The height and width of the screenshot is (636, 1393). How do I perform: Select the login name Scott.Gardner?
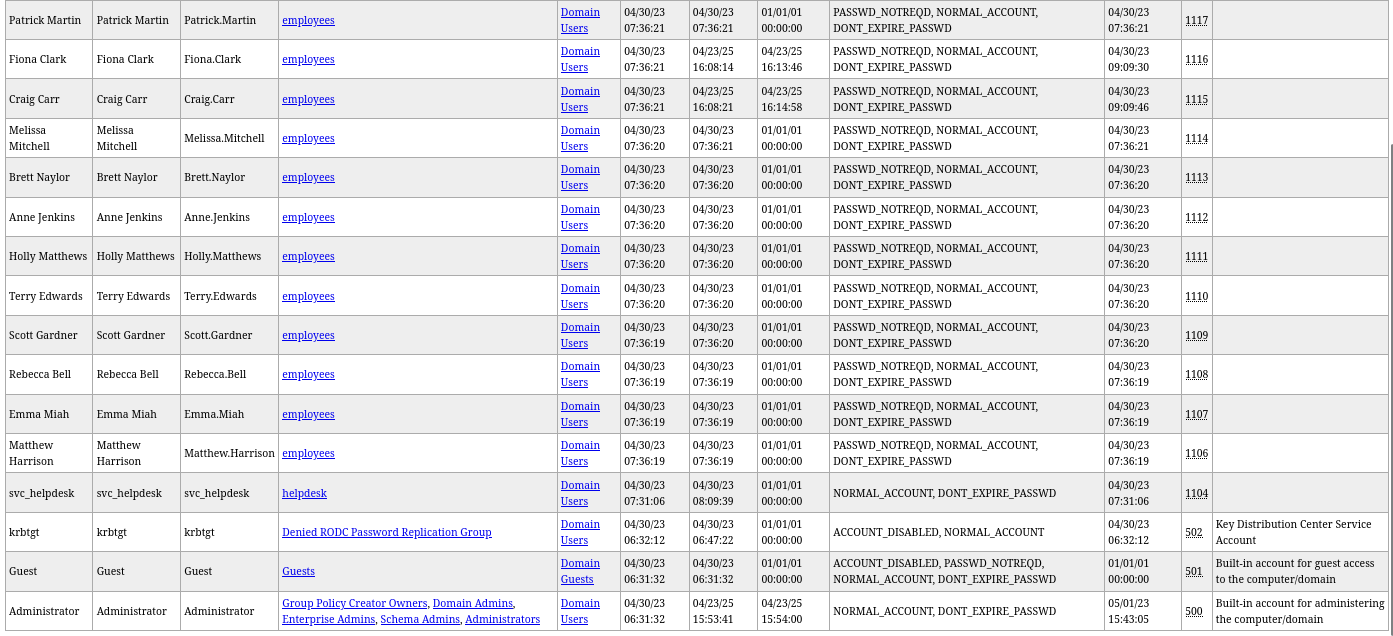[x=218, y=335]
